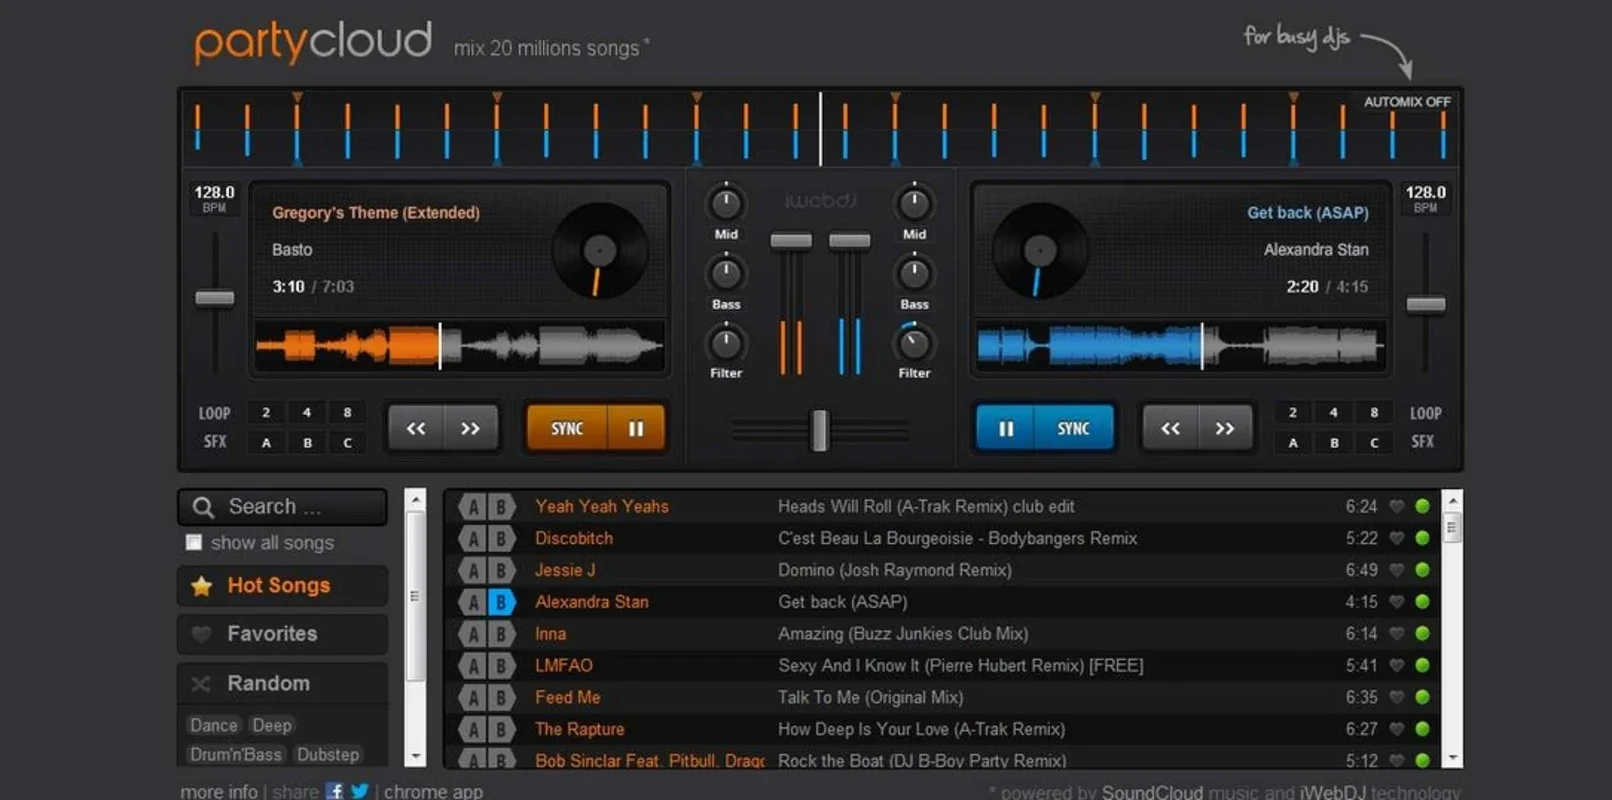Click the right deck pitch slider handle

[1426, 304]
